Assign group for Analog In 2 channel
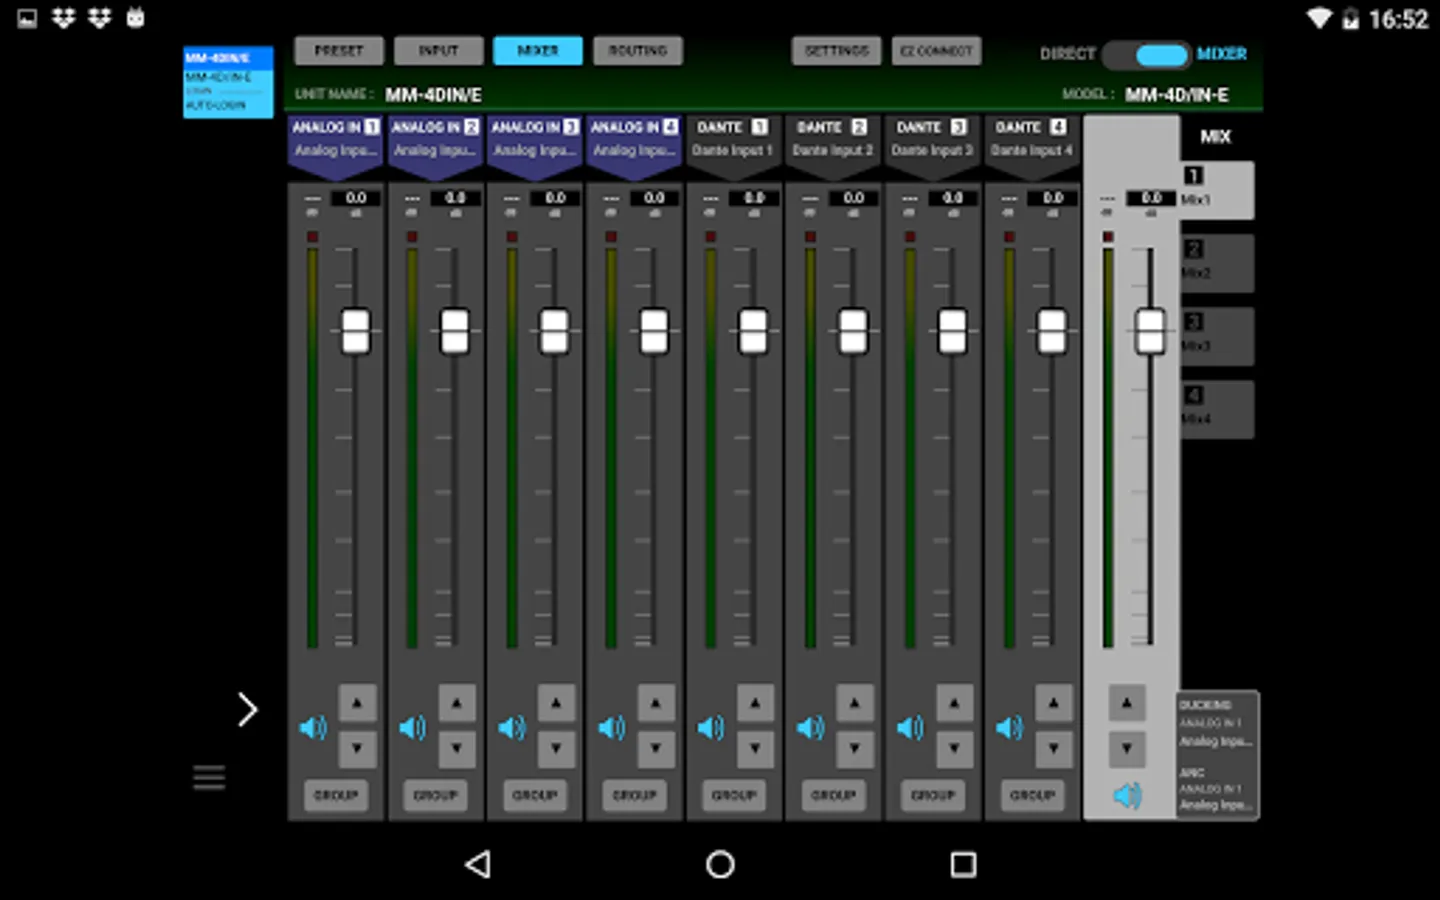1440x900 pixels. (x=435, y=795)
